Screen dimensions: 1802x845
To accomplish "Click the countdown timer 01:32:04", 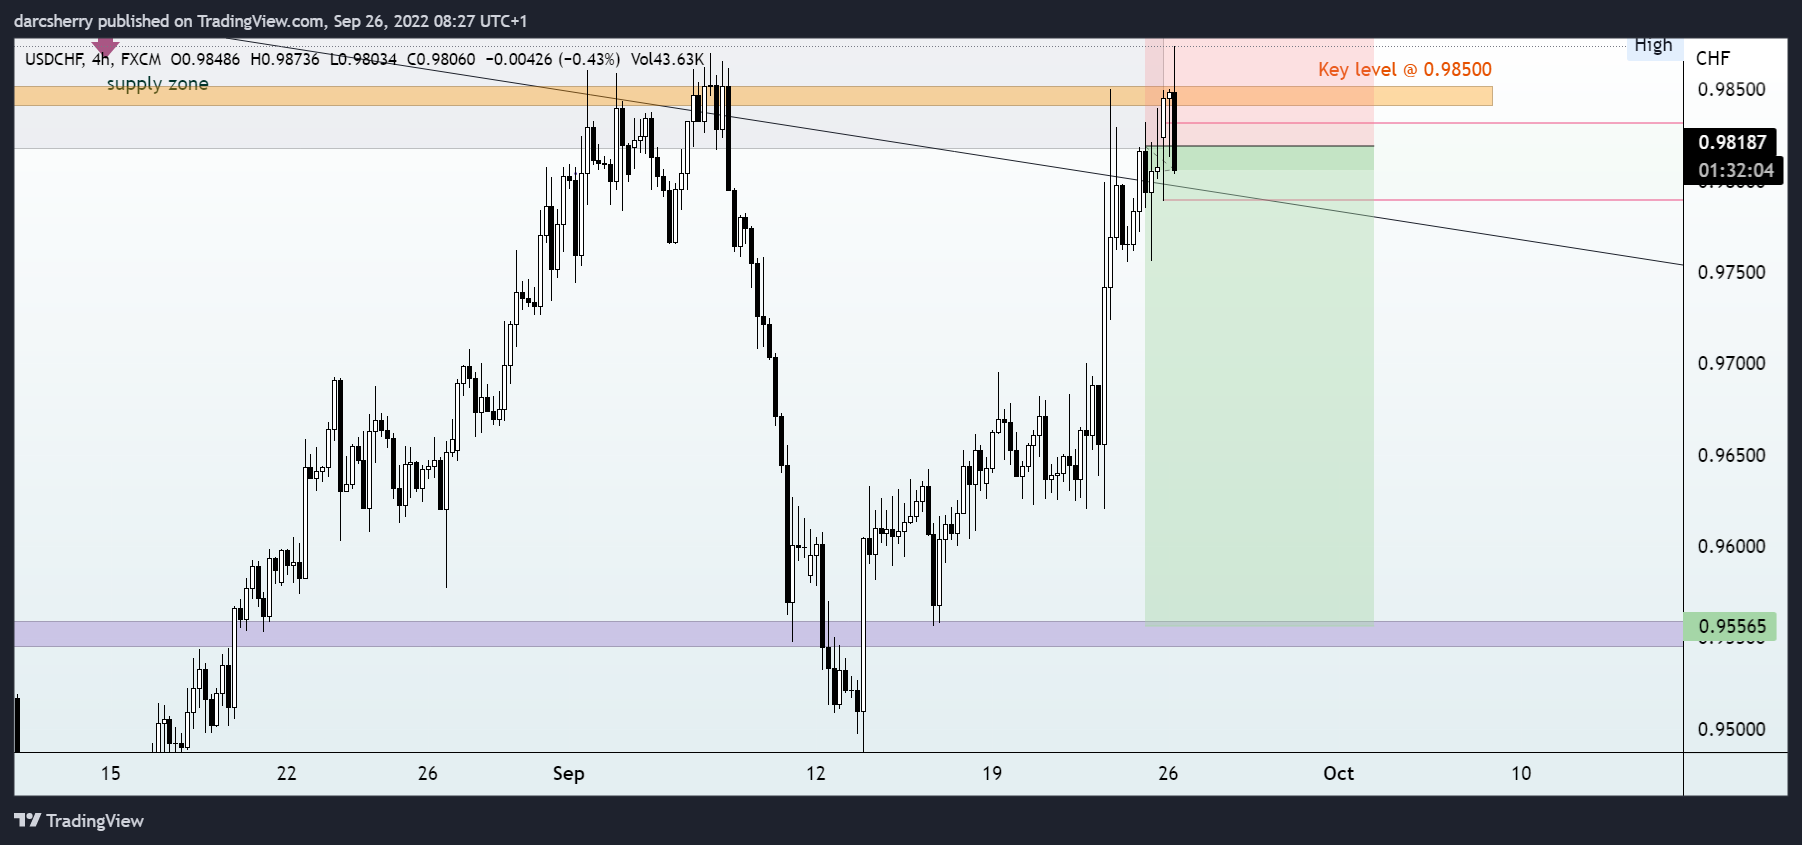I will pyautogui.click(x=1736, y=170).
